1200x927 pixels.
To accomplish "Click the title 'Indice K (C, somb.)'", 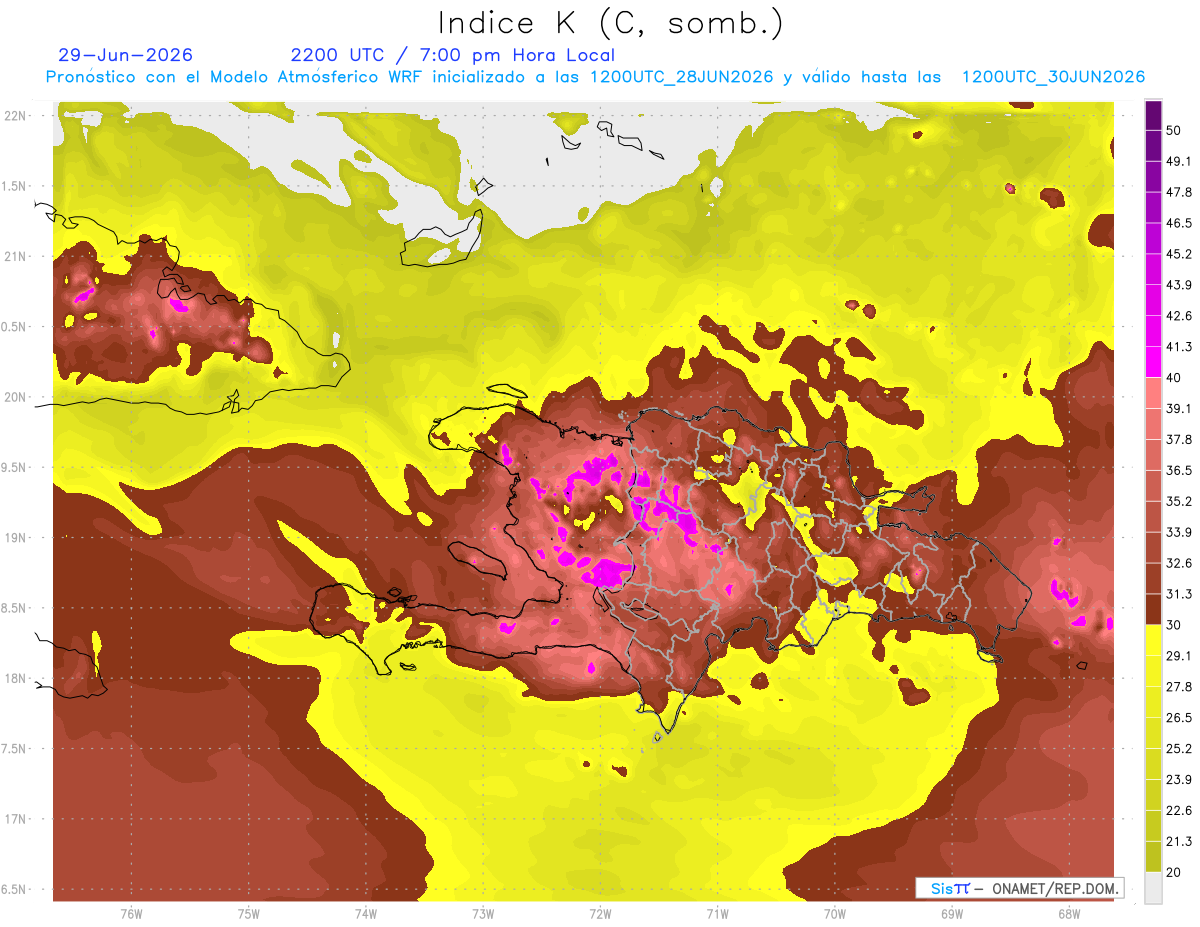I will [611, 23].
